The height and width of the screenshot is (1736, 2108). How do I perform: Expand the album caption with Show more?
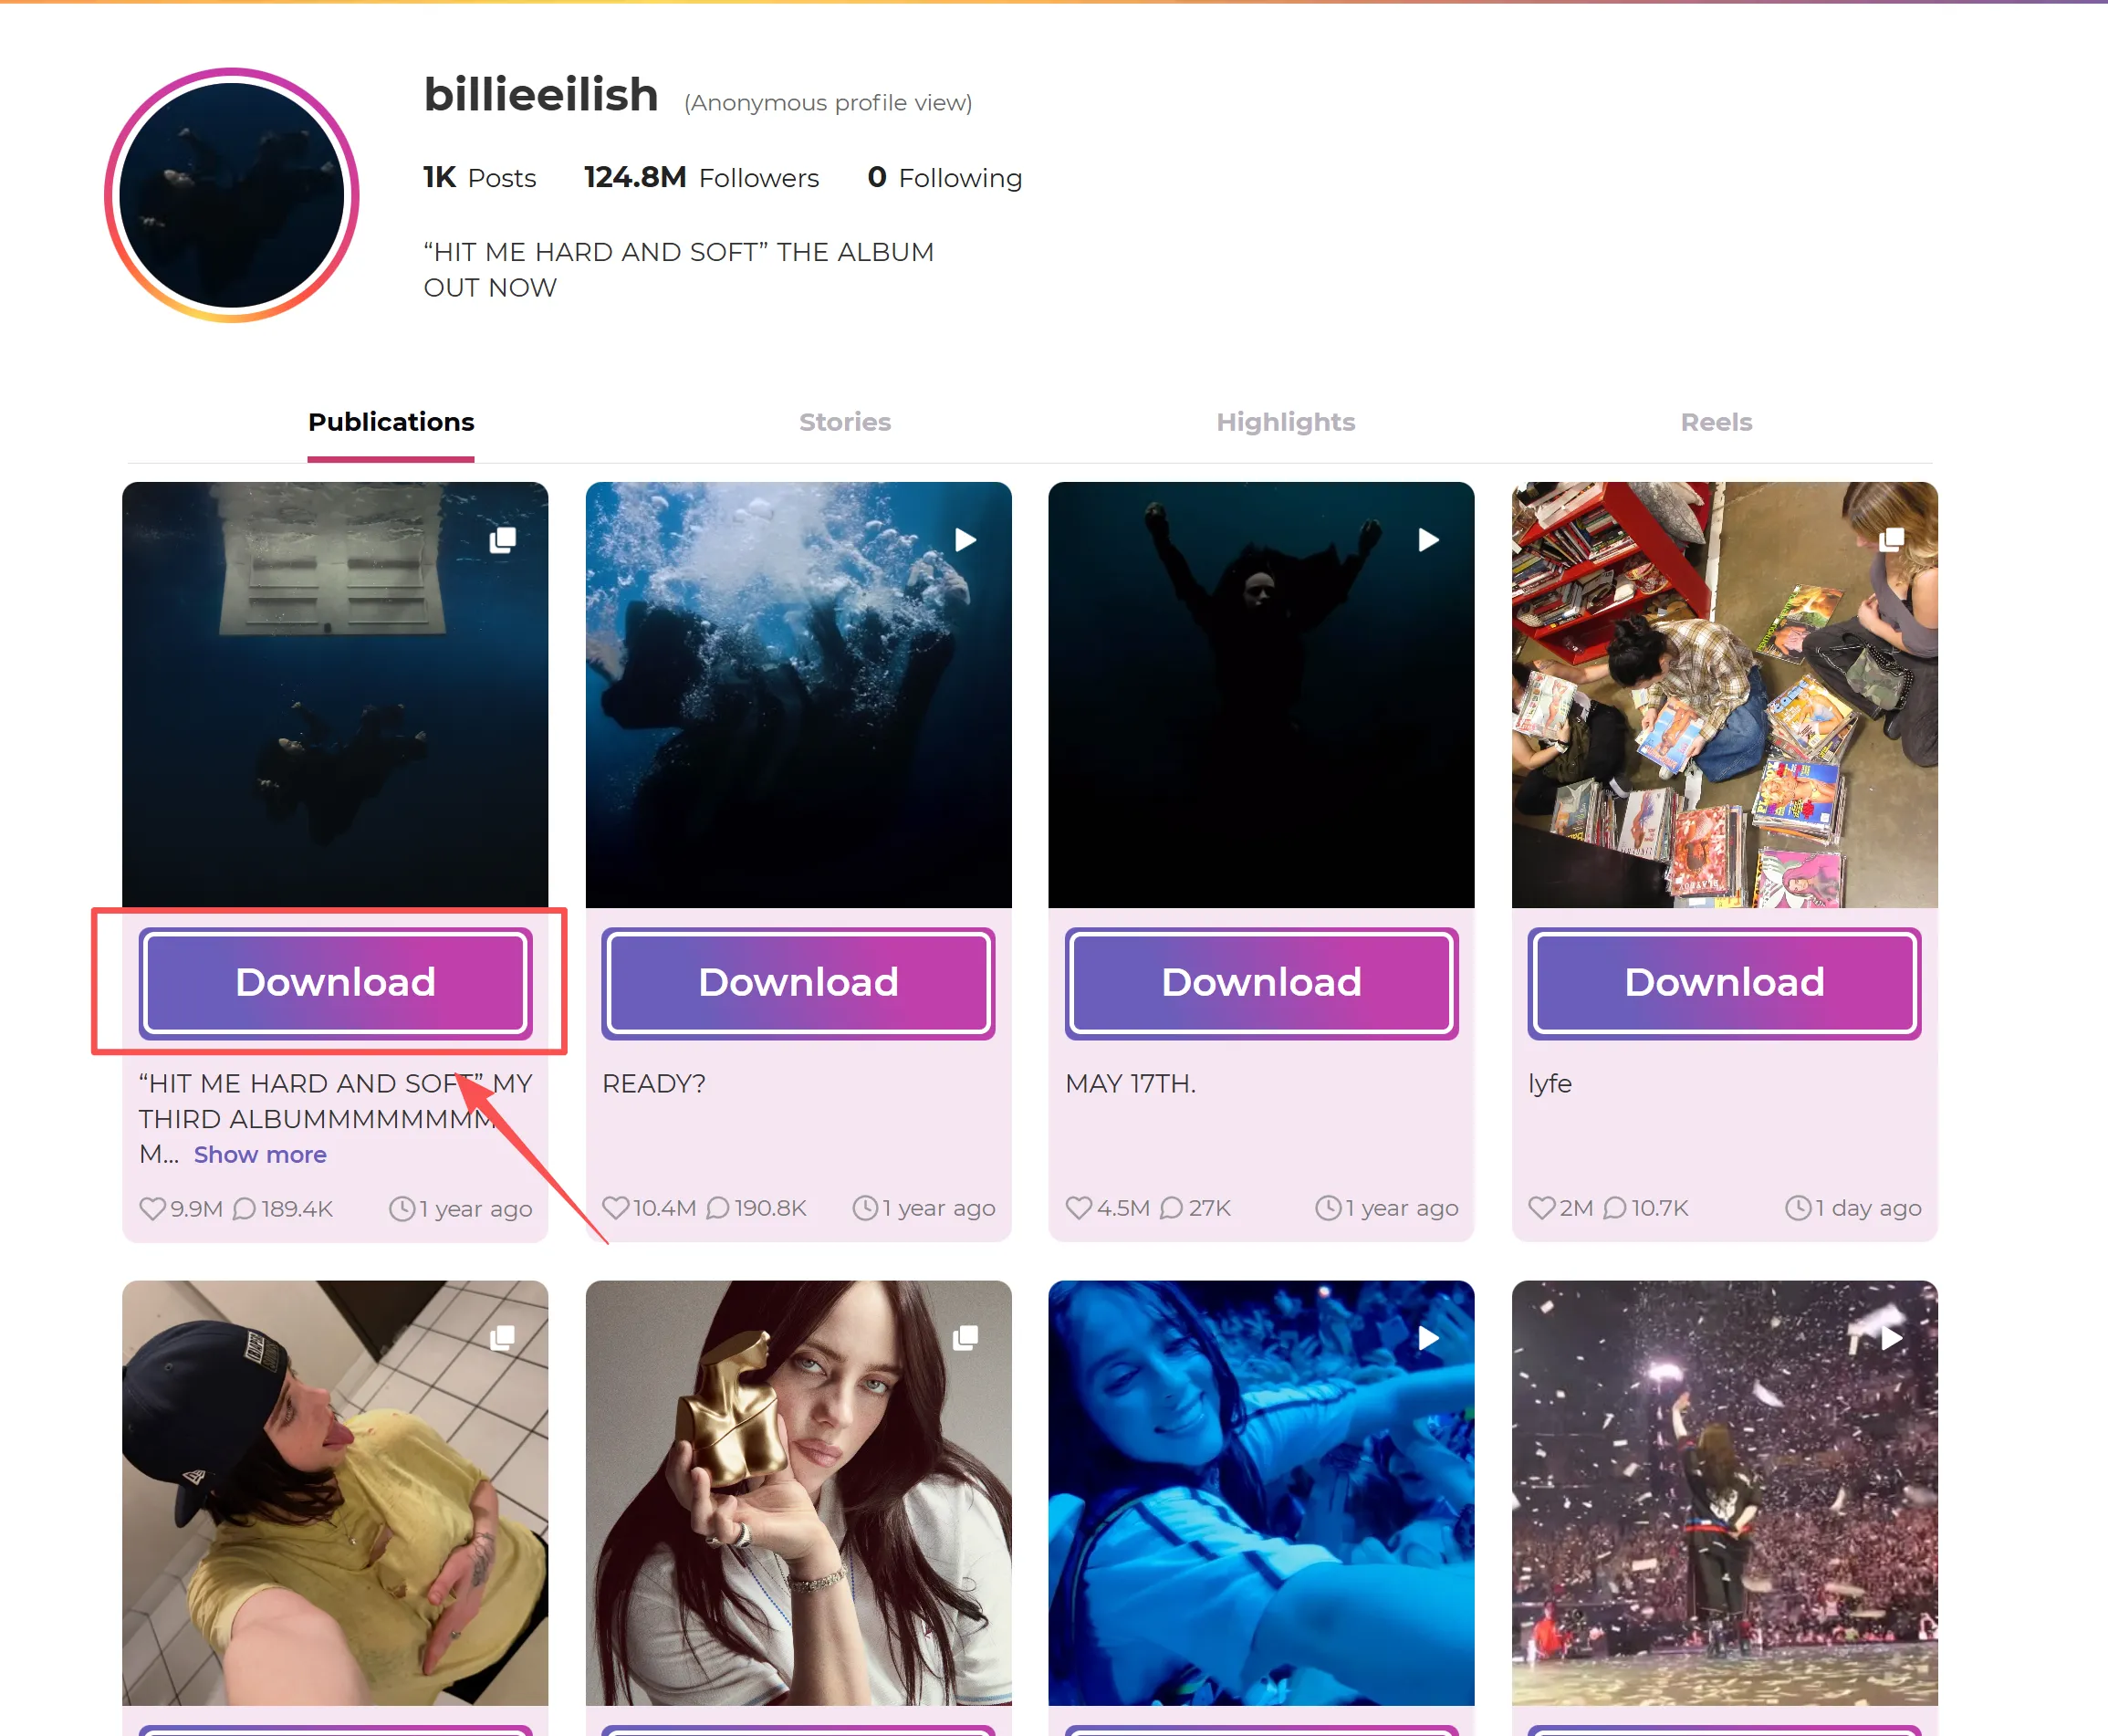259,1155
